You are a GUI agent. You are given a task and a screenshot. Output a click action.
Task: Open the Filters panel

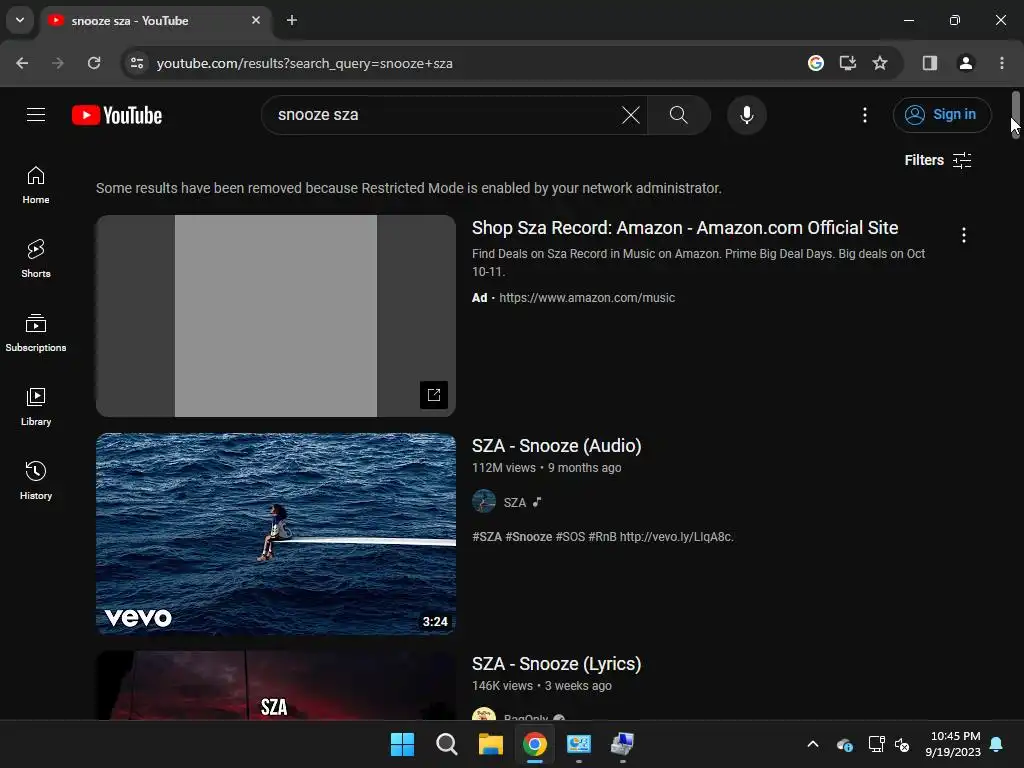[938, 160]
